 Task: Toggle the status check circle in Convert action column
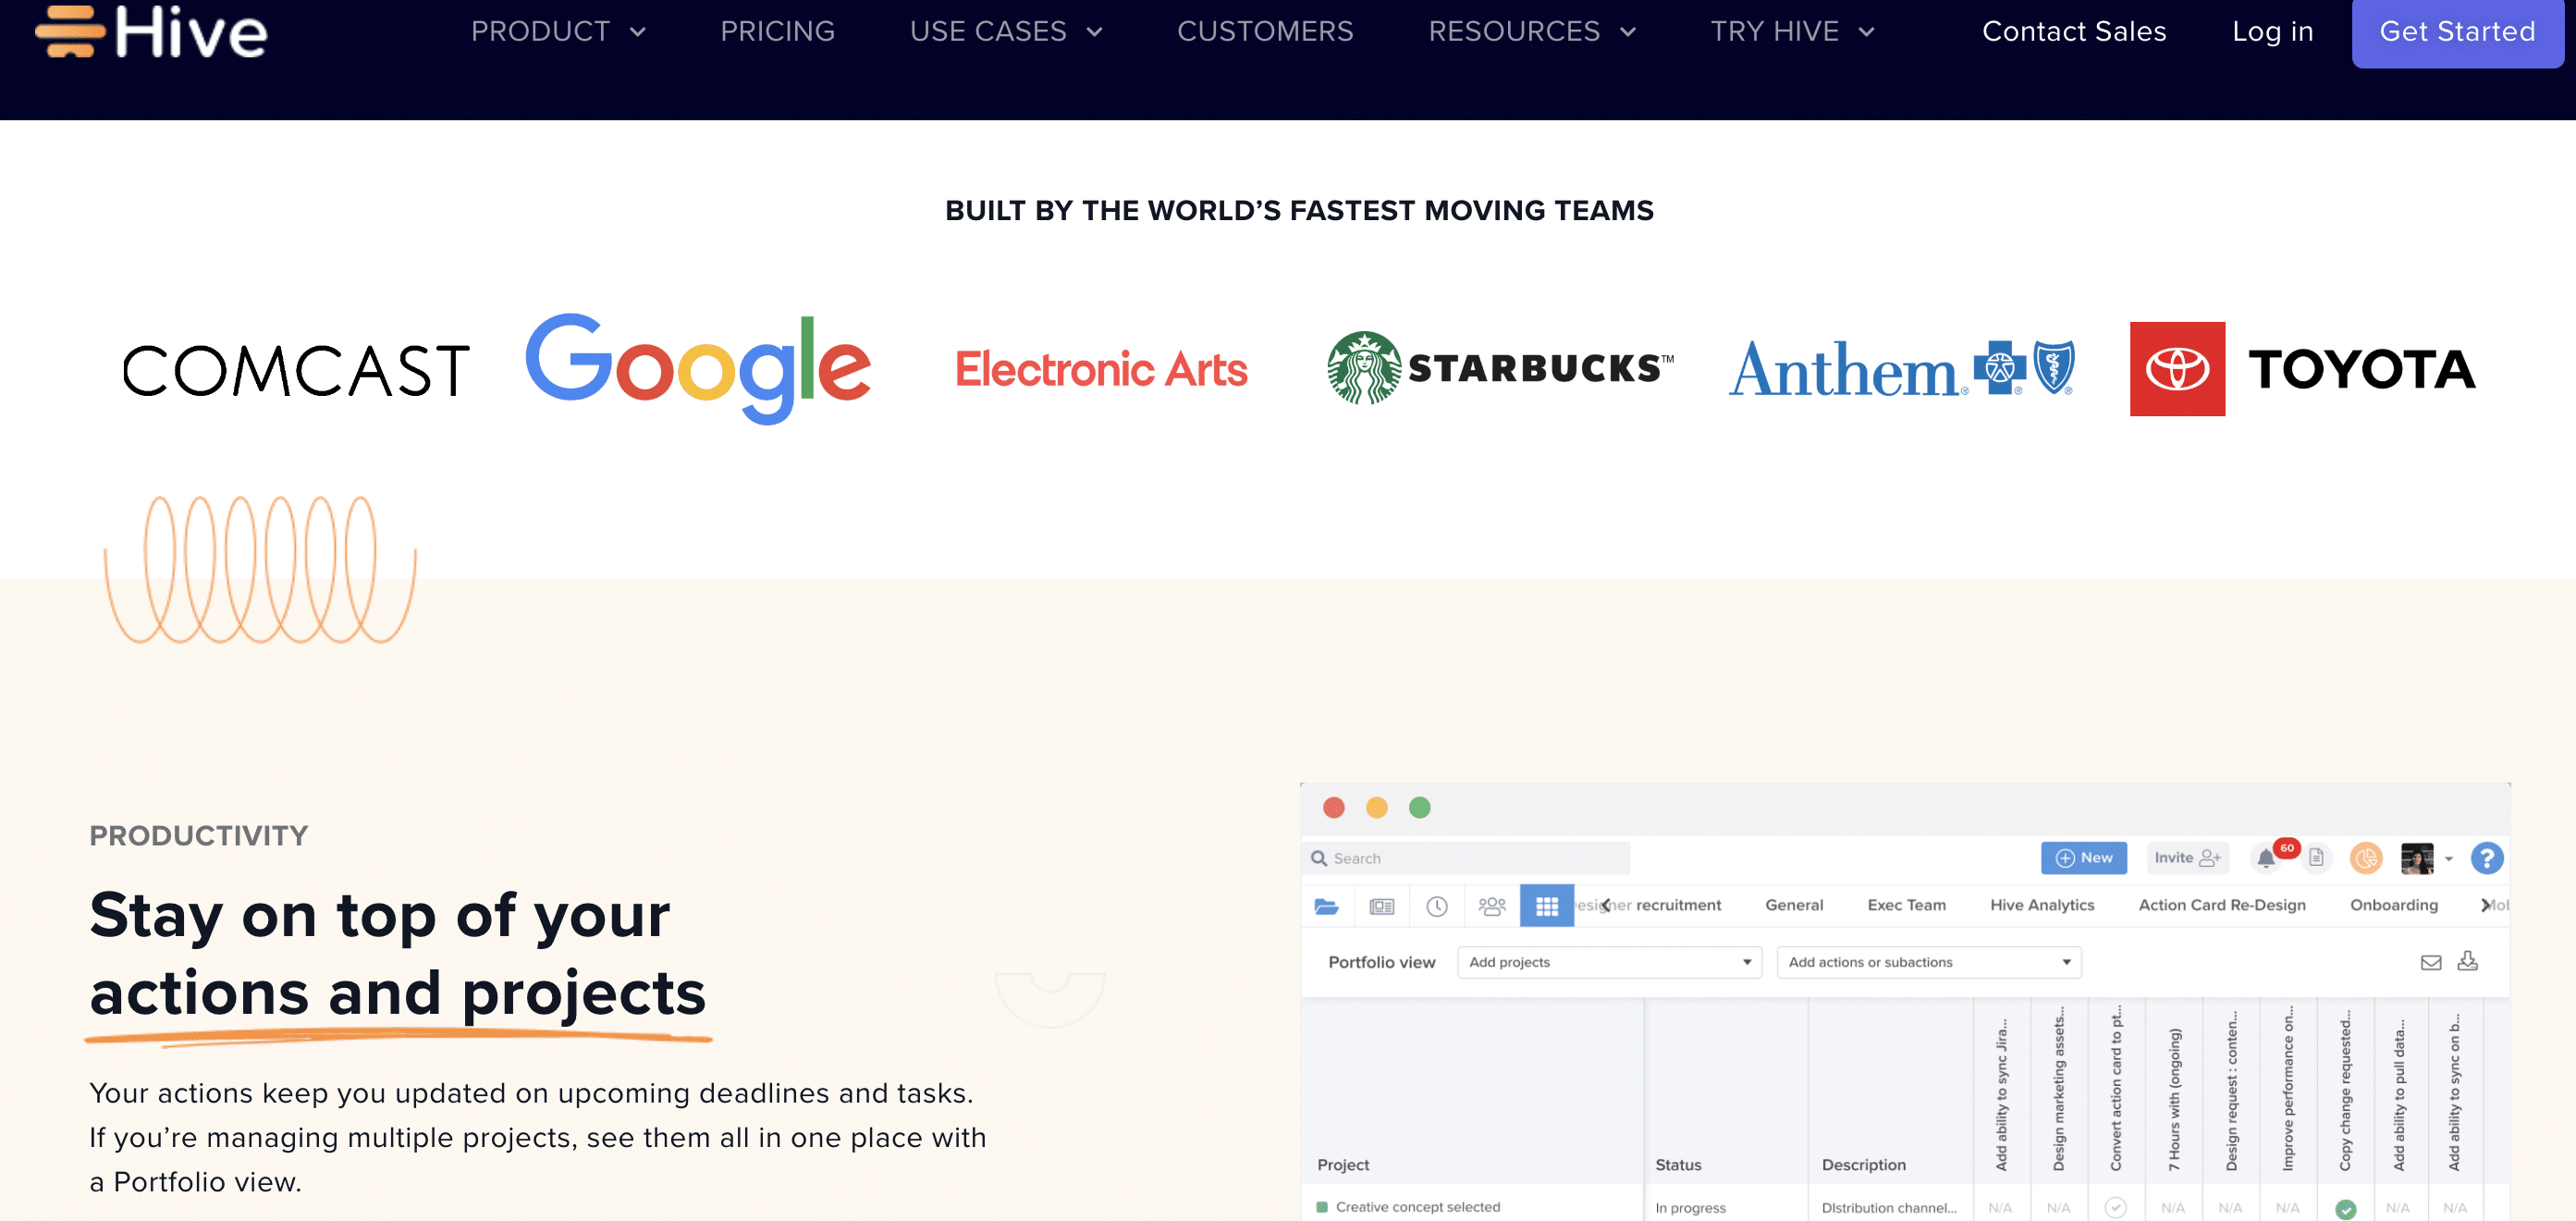click(x=2117, y=1207)
